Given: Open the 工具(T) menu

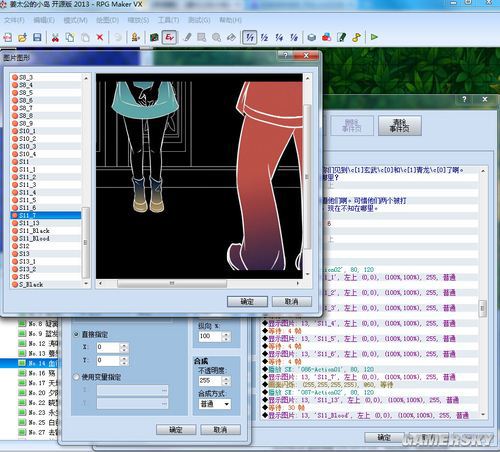Looking at the screenshot, I should click(x=168, y=20).
